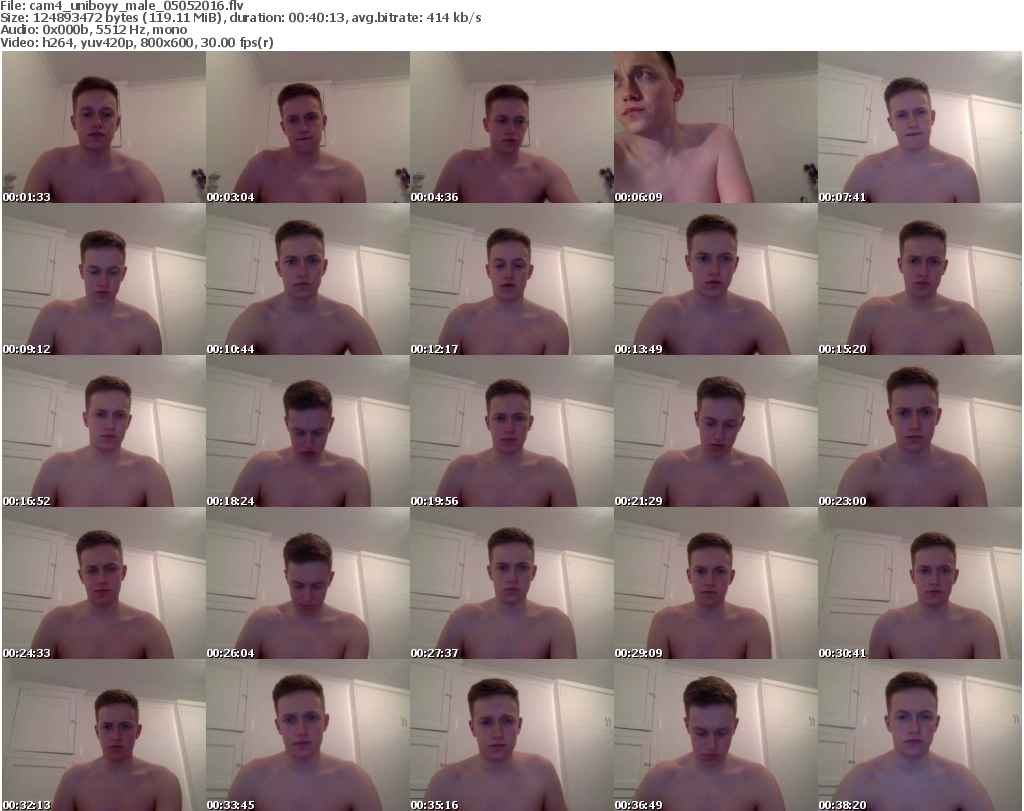Select the Size and duration info line
The height and width of the screenshot is (811, 1024).
241,18
